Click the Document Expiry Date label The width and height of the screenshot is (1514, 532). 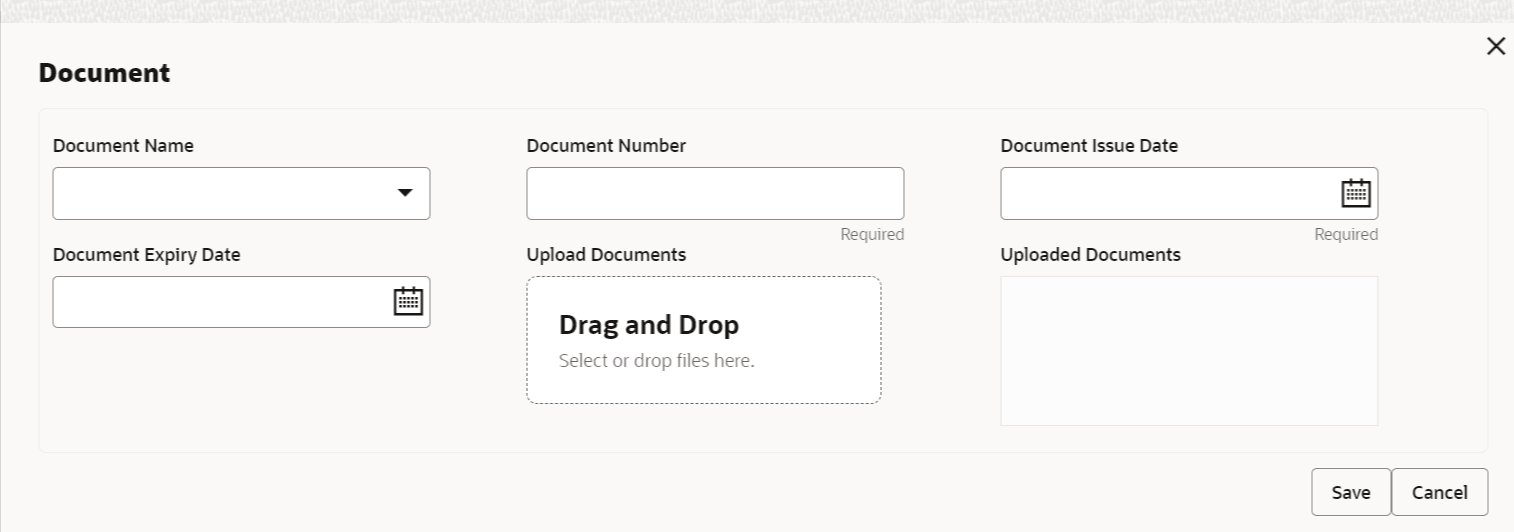click(x=146, y=255)
